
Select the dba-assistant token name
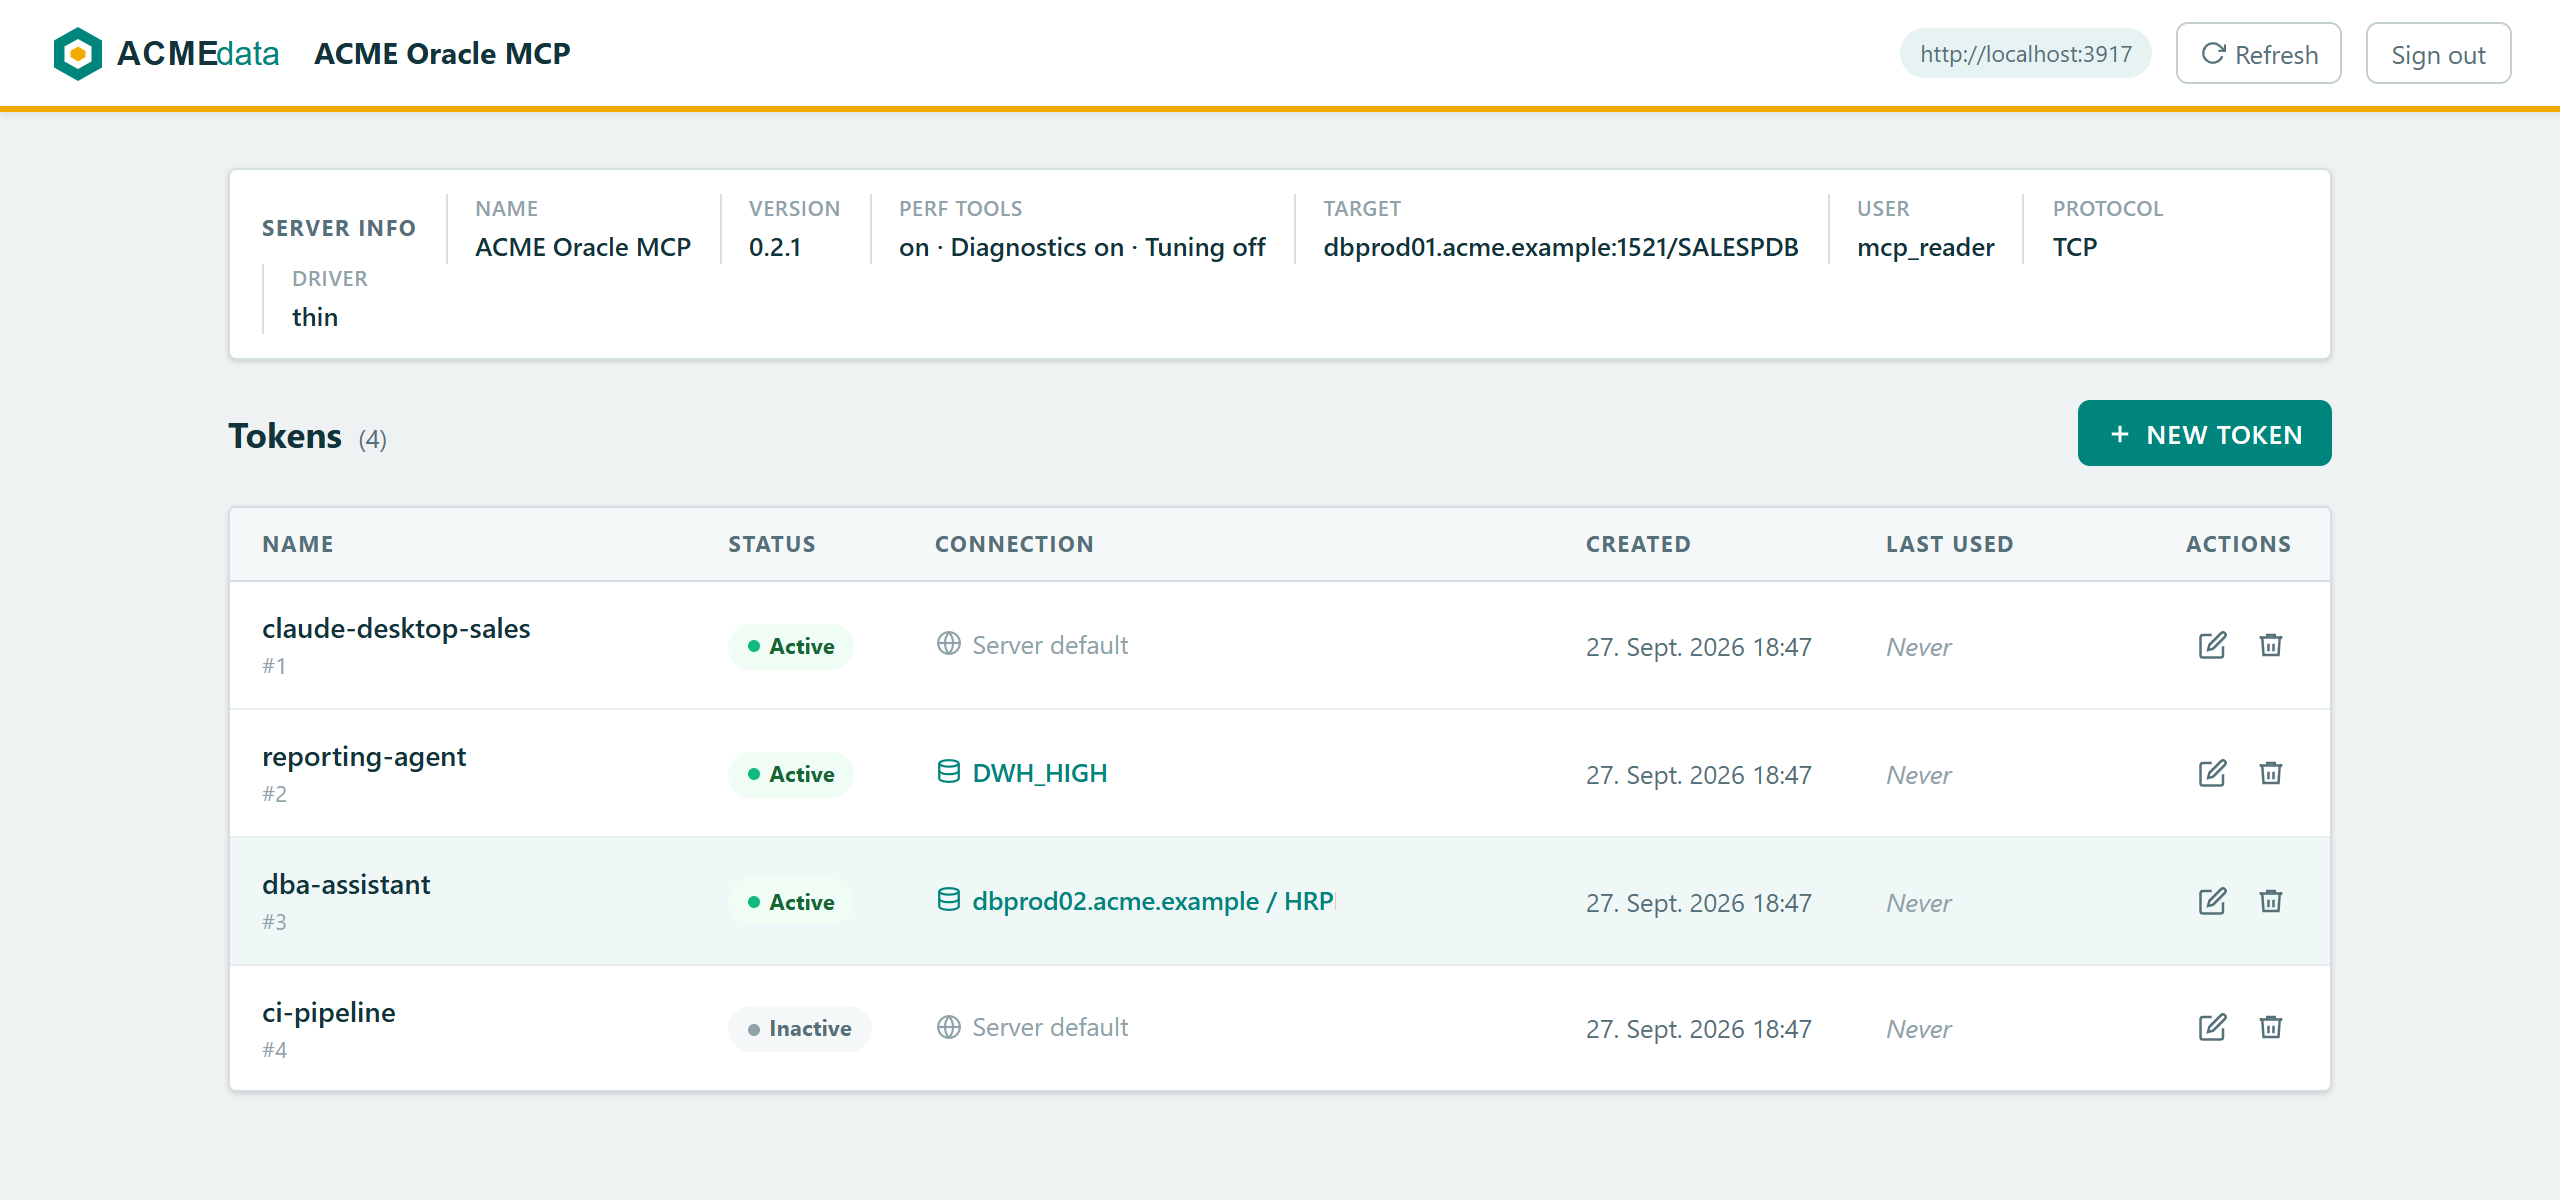(346, 885)
